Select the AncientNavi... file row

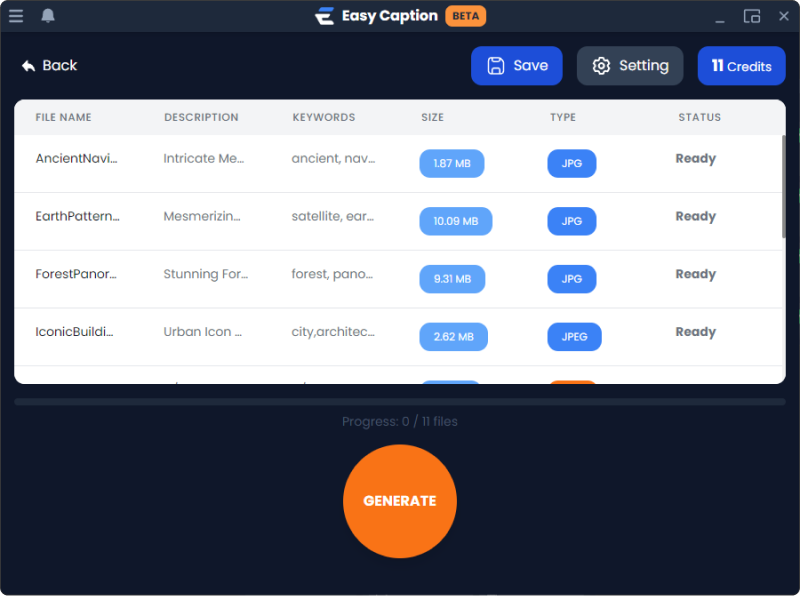pyautogui.click(x=398, y=164)
